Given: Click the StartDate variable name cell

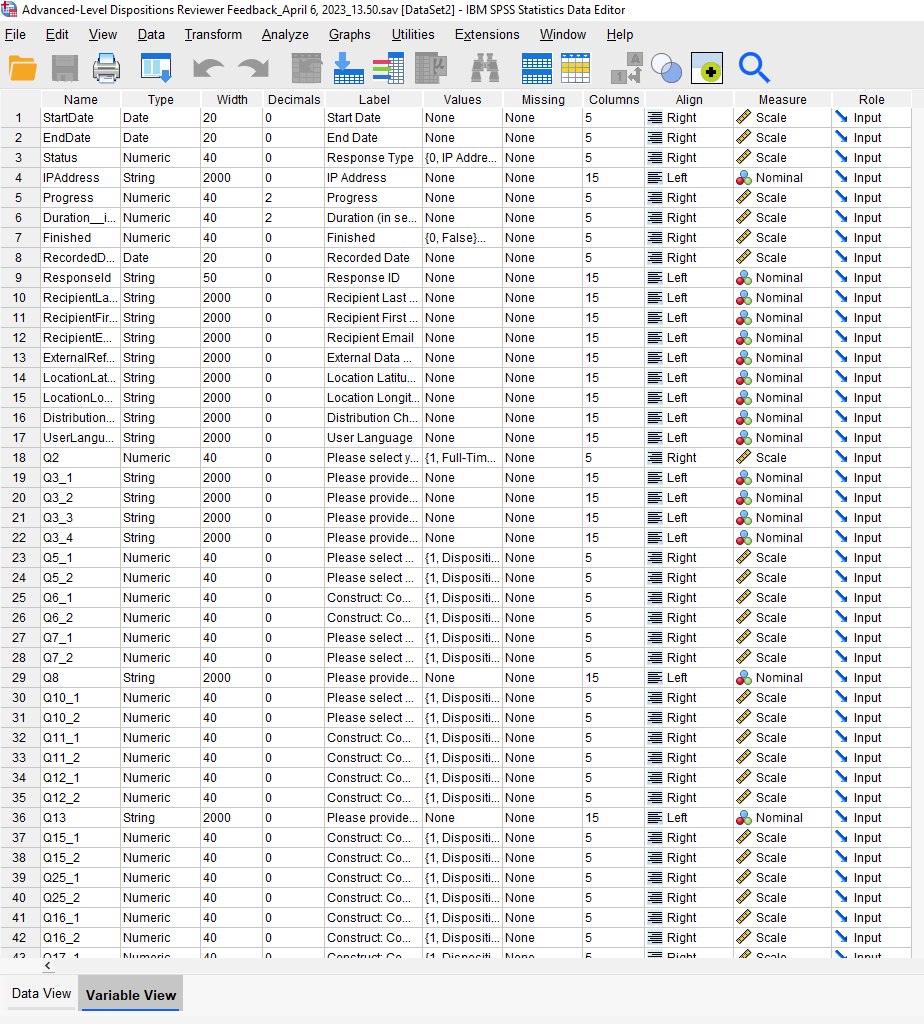Looking at the screenshot, I should click(80, 118).
